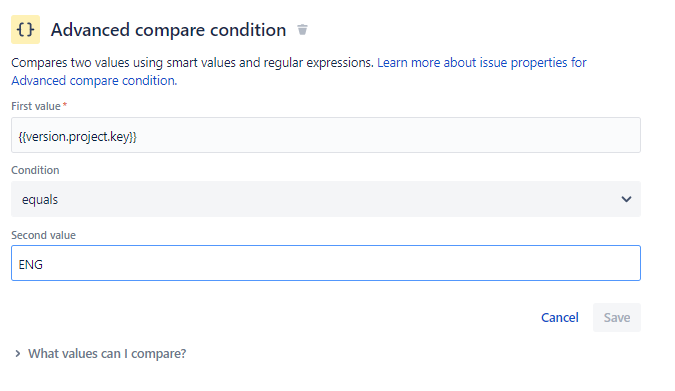Click the Second value label
This screenshot has width=675, height=391.
click(x=43, y=235)
